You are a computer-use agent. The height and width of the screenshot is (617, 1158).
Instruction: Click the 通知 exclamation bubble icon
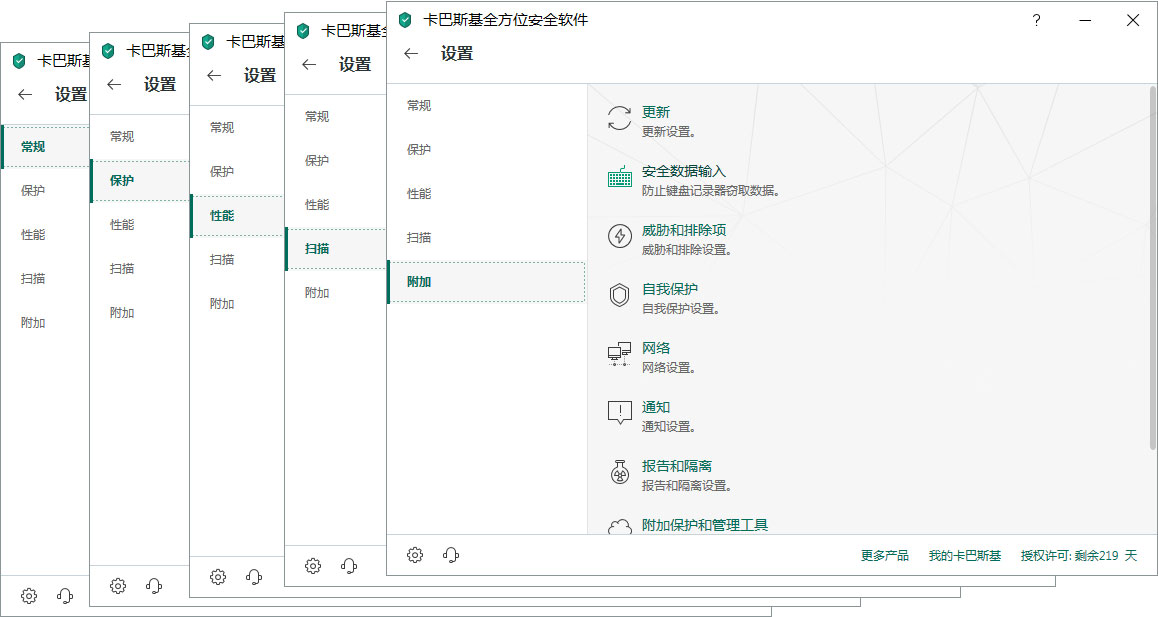pyautogui.click(x=620, y=413)
